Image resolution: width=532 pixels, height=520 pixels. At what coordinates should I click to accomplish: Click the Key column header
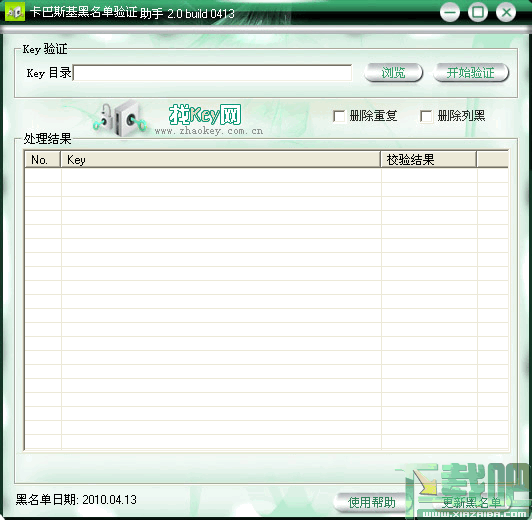click(221, 159)
